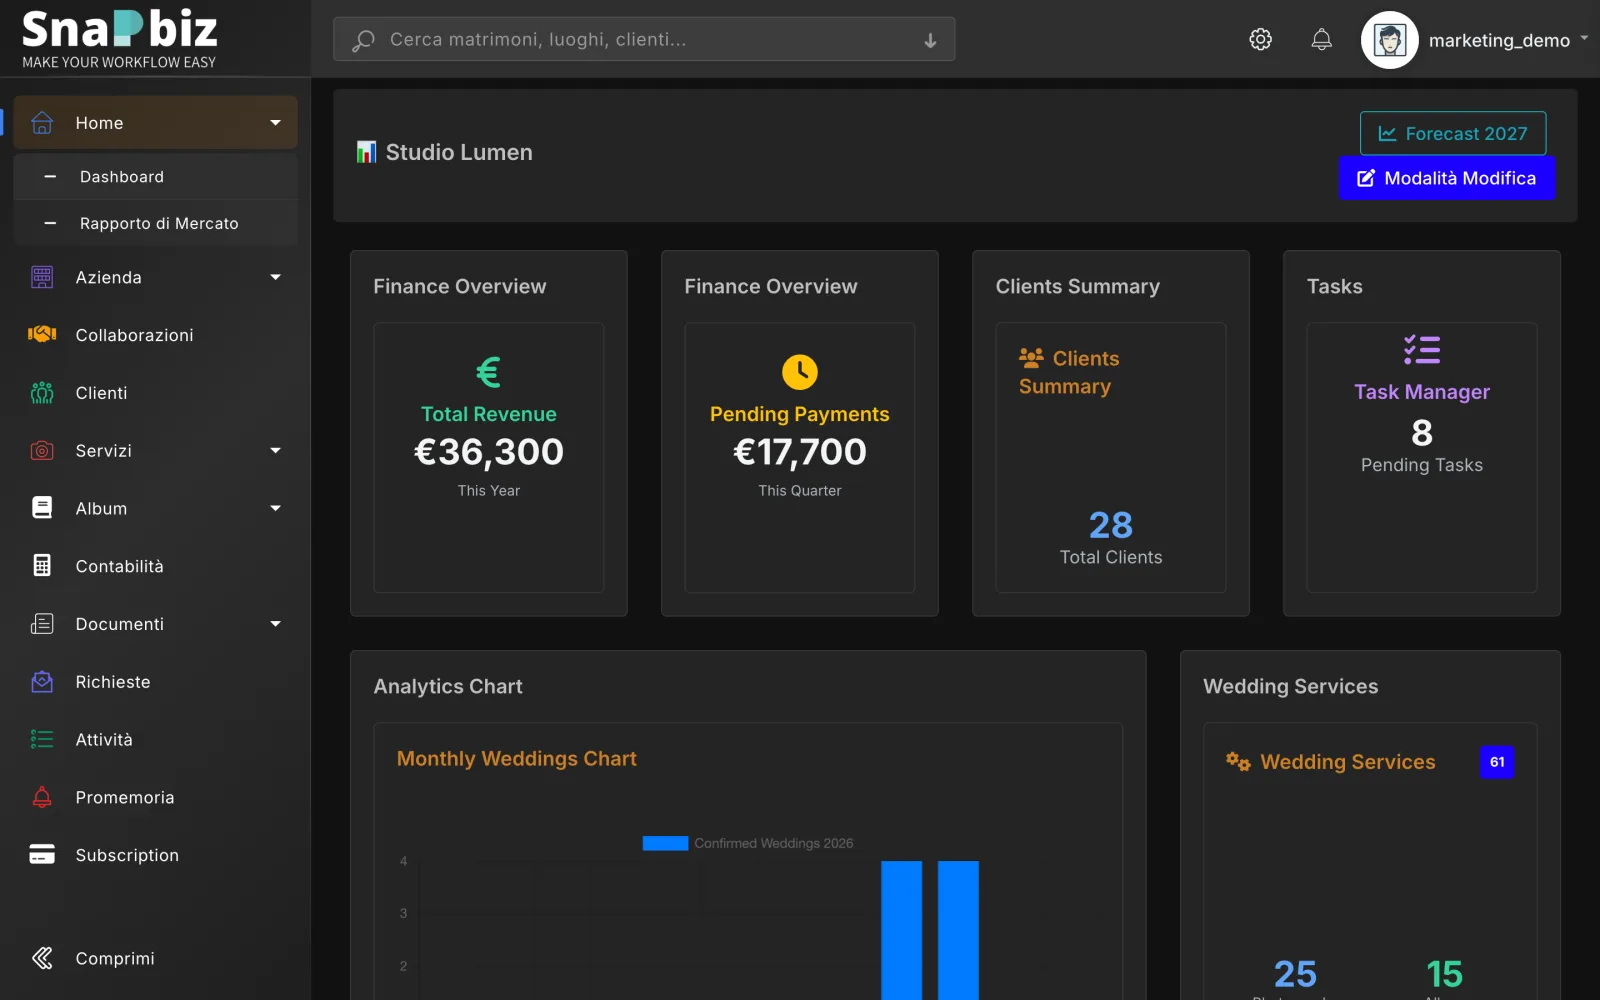Click the Pending Payments clock icon
The image size is (1600, 1000).
pyautogui.click(x=800, y=372)
